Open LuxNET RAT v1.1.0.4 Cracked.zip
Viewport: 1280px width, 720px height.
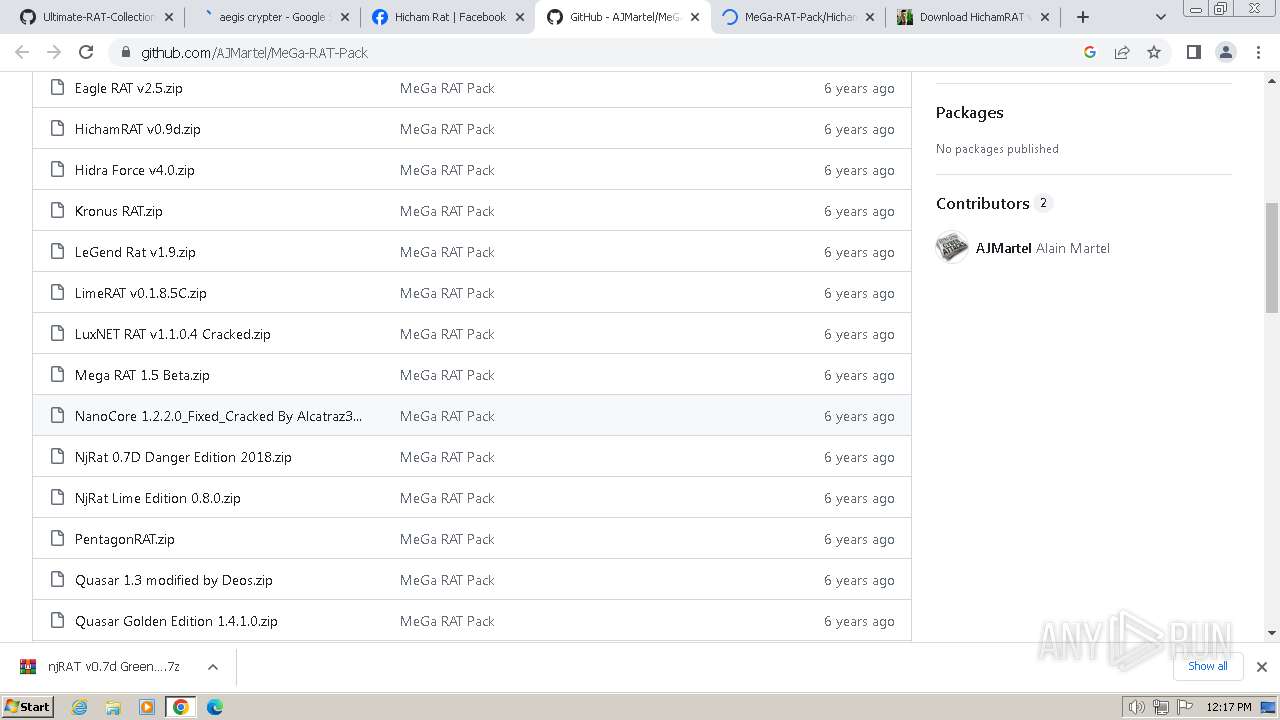tap(172, 334)
